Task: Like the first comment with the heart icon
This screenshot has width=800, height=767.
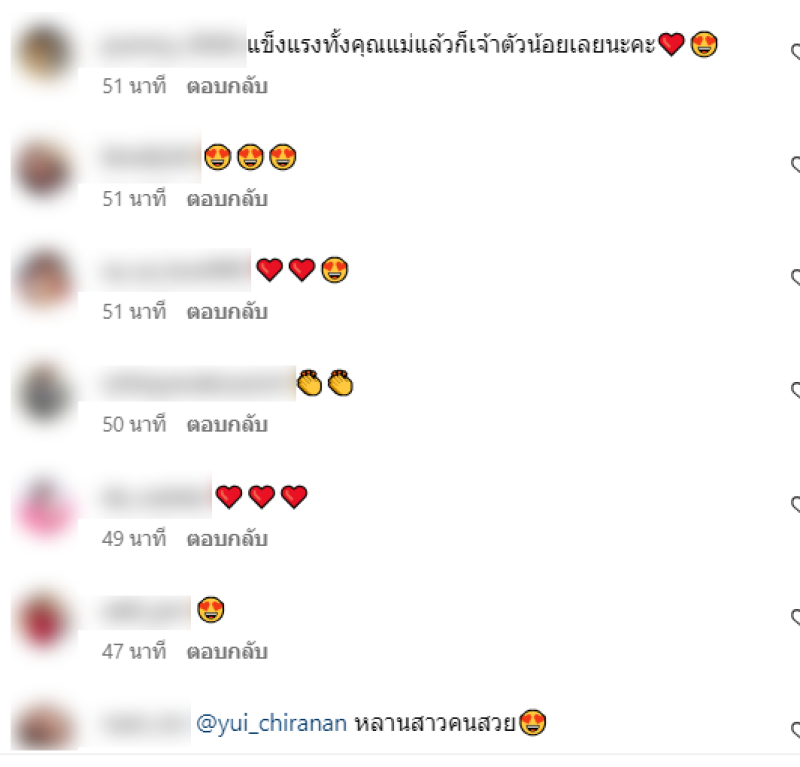Action: point(795,51)
